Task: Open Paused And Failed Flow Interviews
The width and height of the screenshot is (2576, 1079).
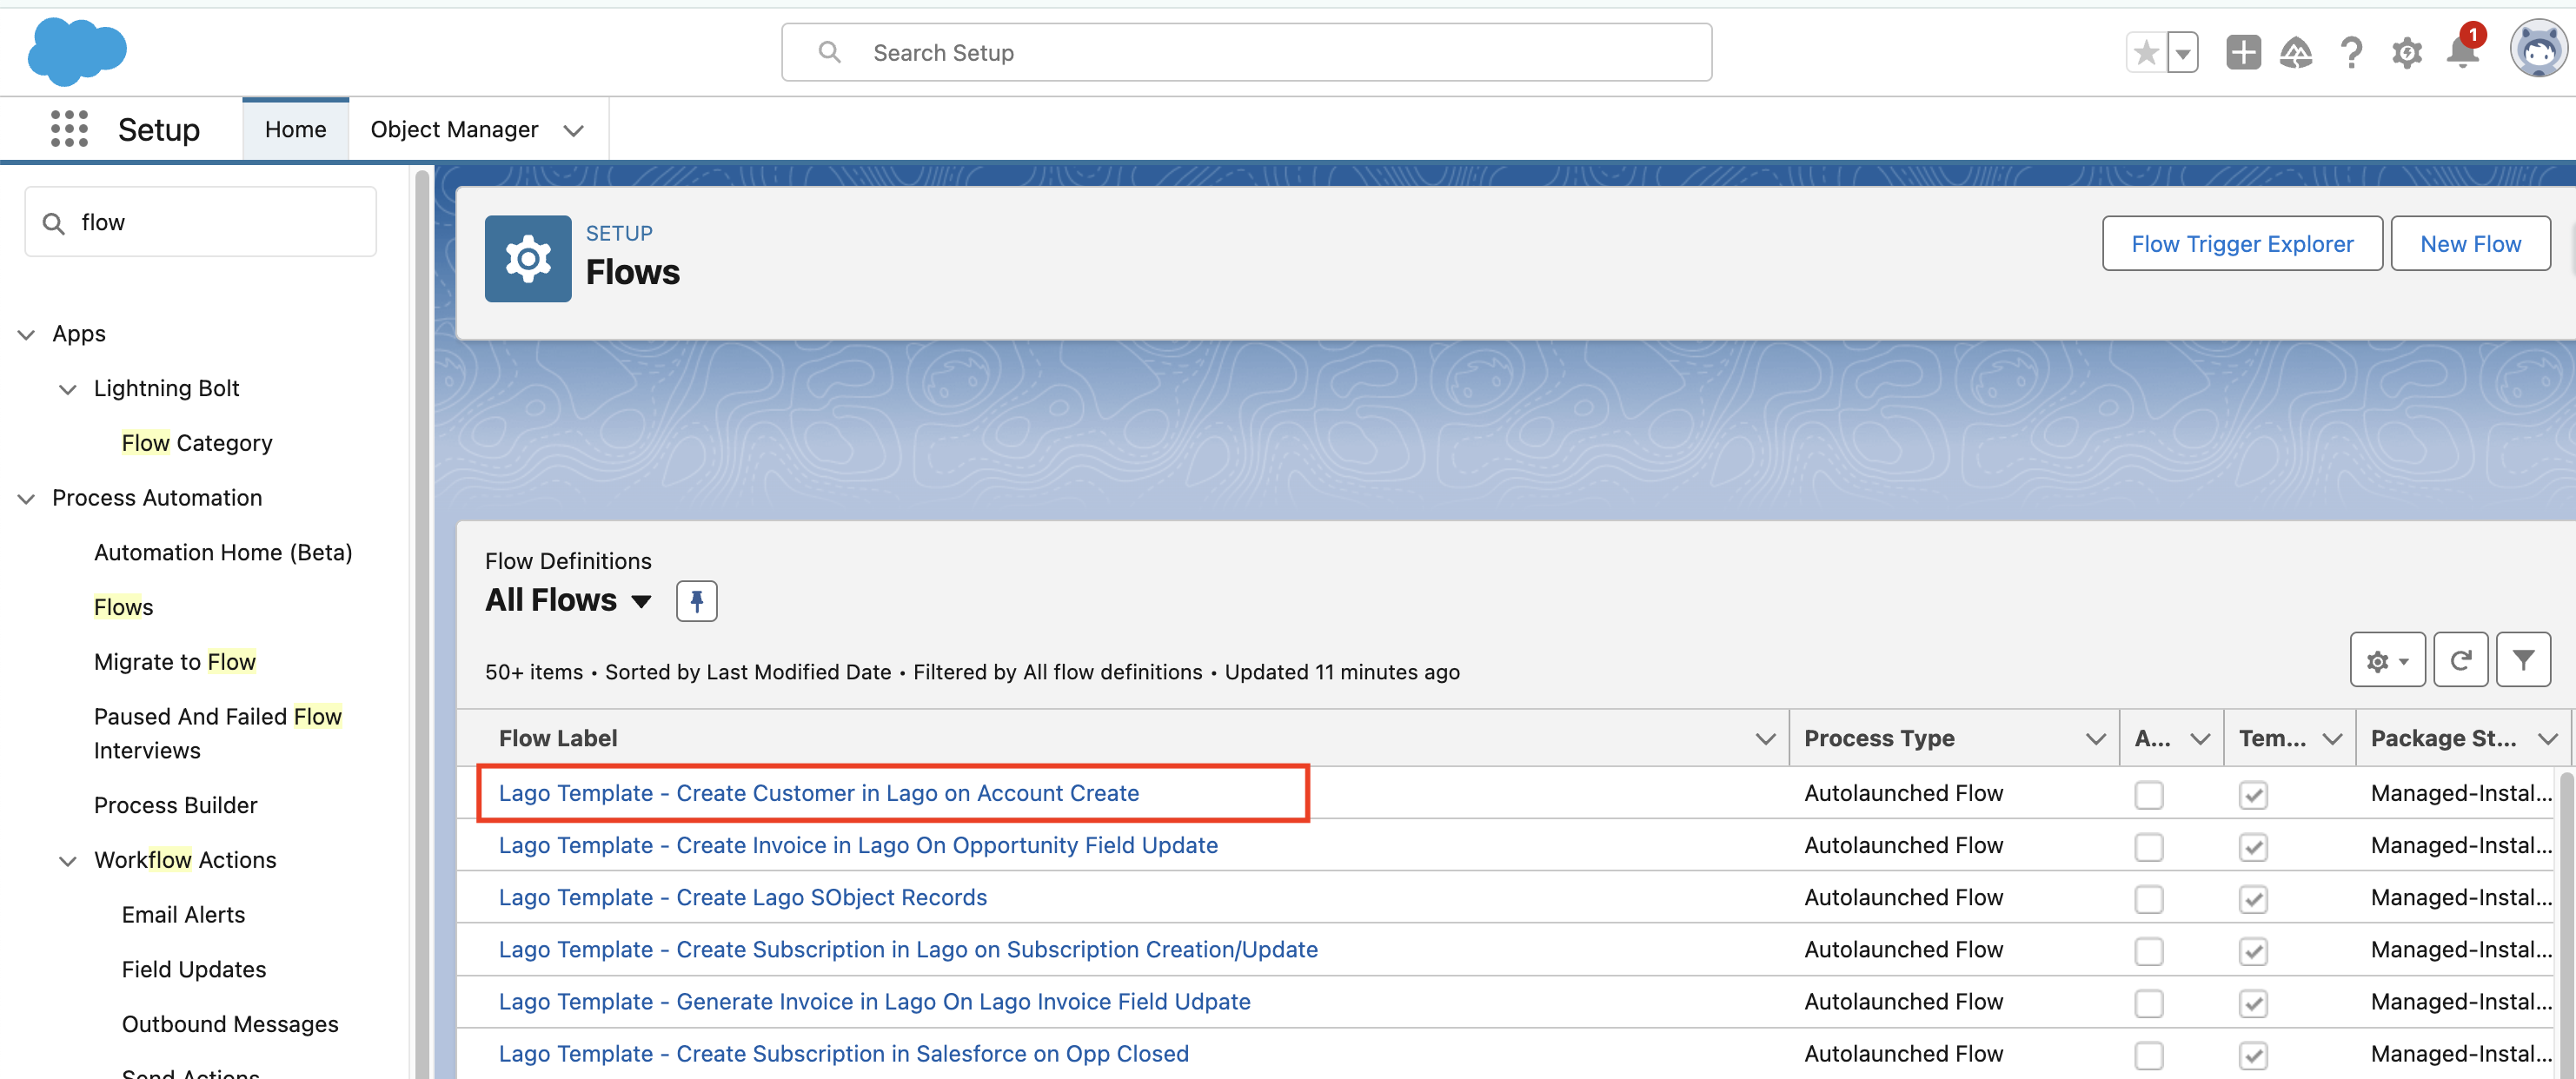Action: coord(217,733)
